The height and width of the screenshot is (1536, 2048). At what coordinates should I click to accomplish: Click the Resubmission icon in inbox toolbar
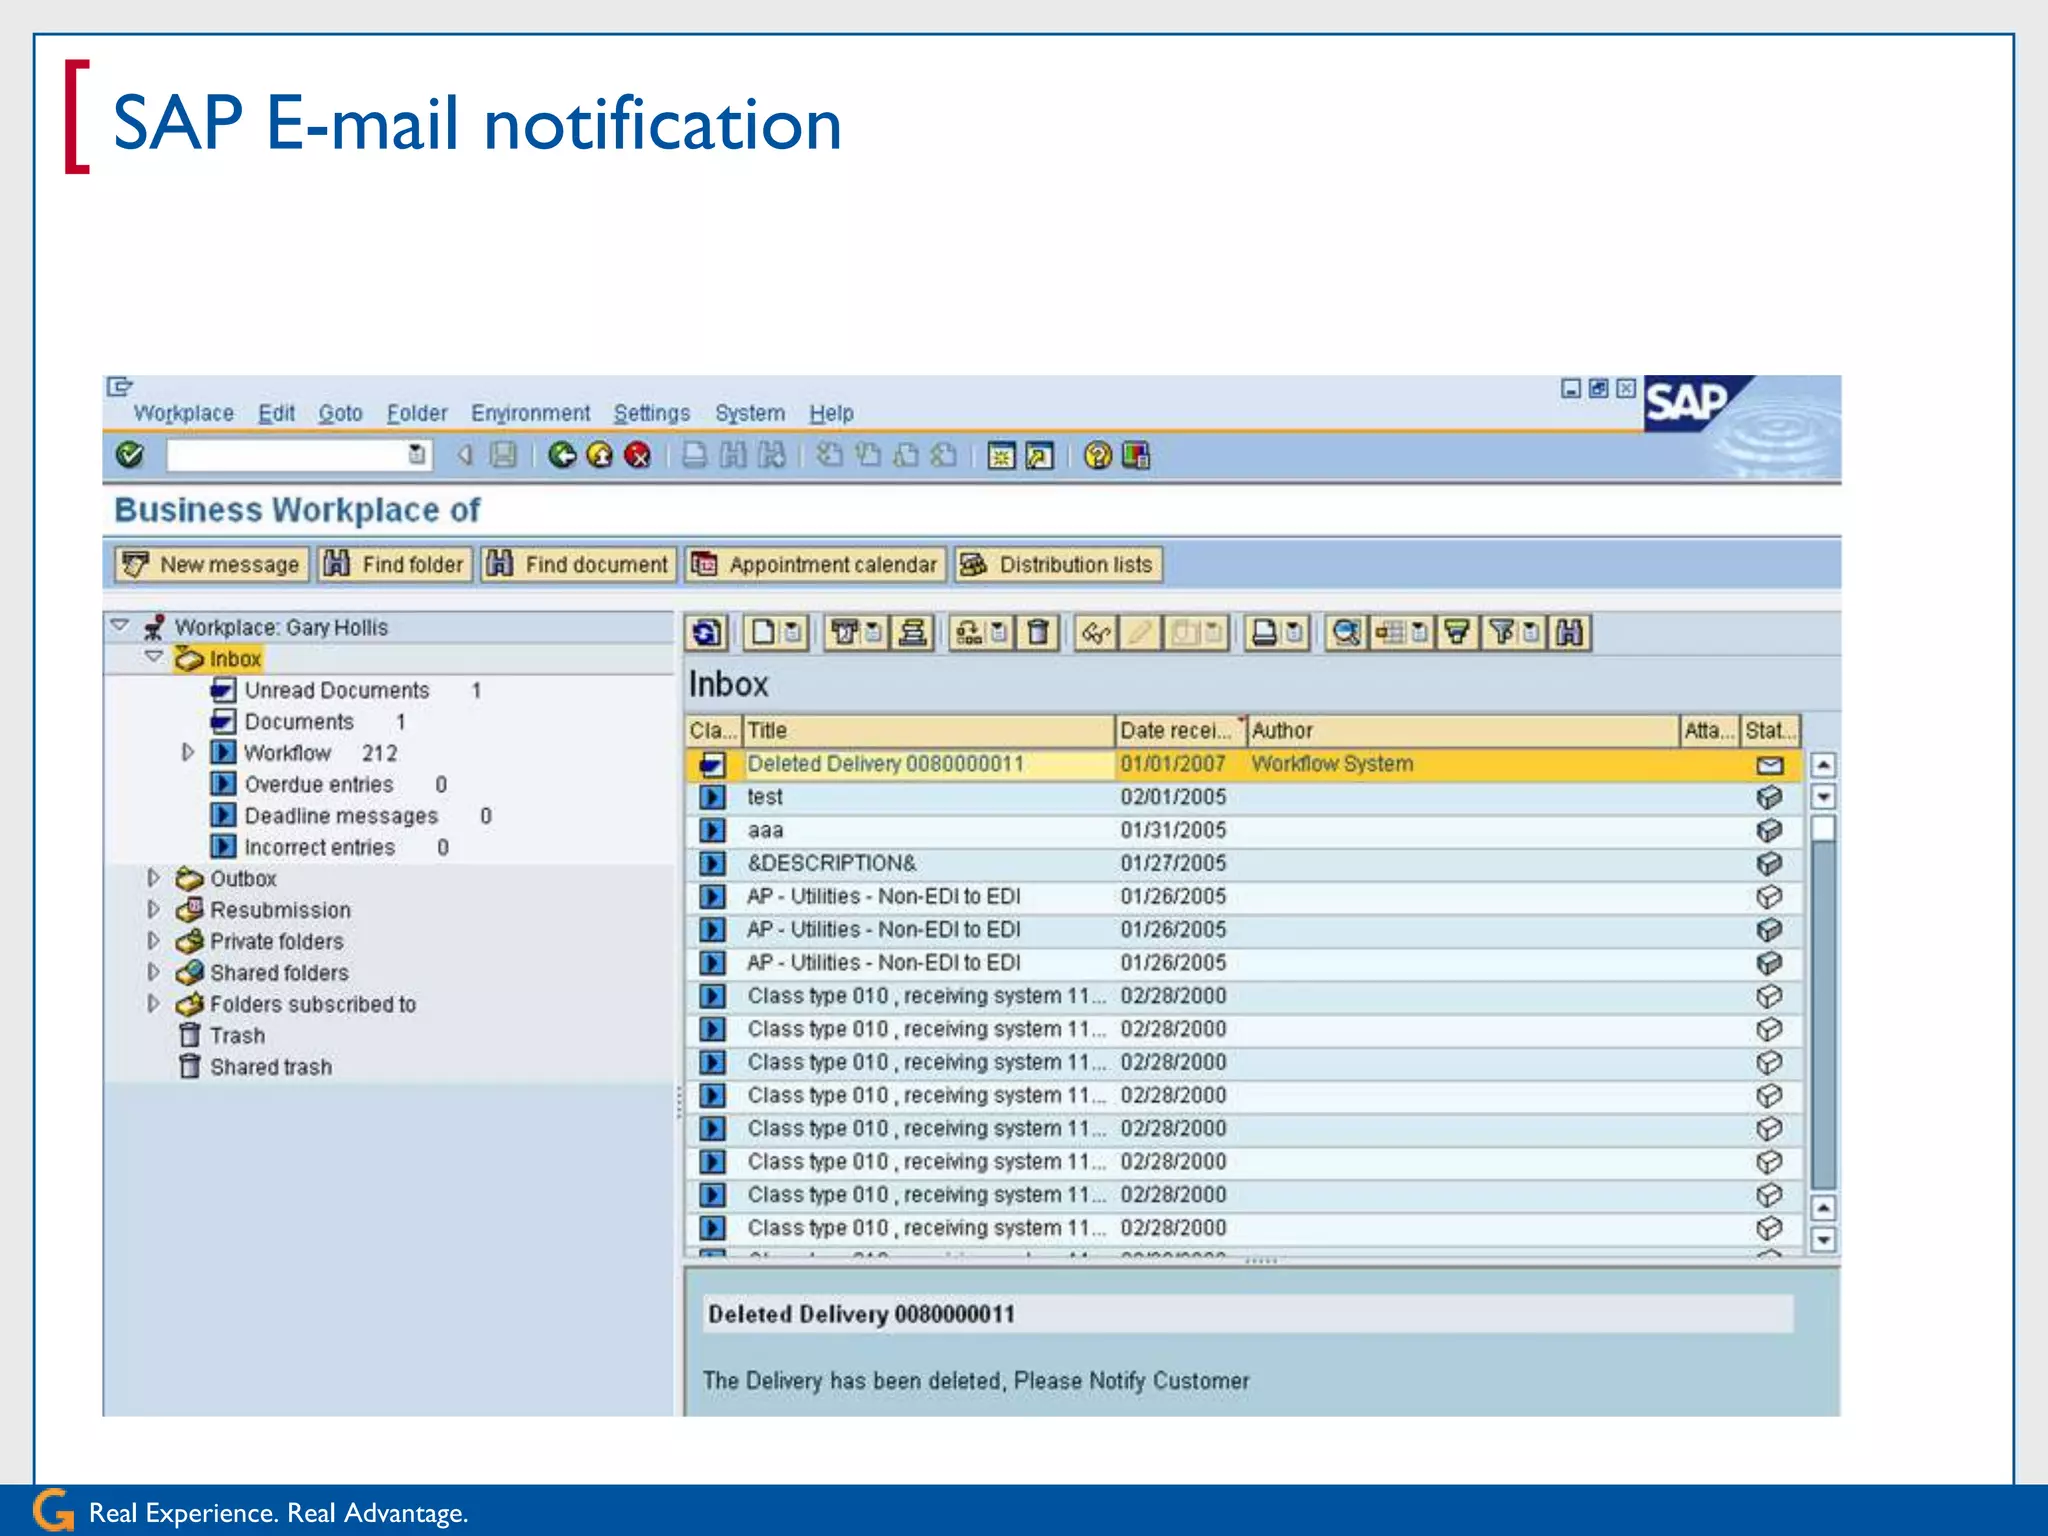(x=969, y=633)
